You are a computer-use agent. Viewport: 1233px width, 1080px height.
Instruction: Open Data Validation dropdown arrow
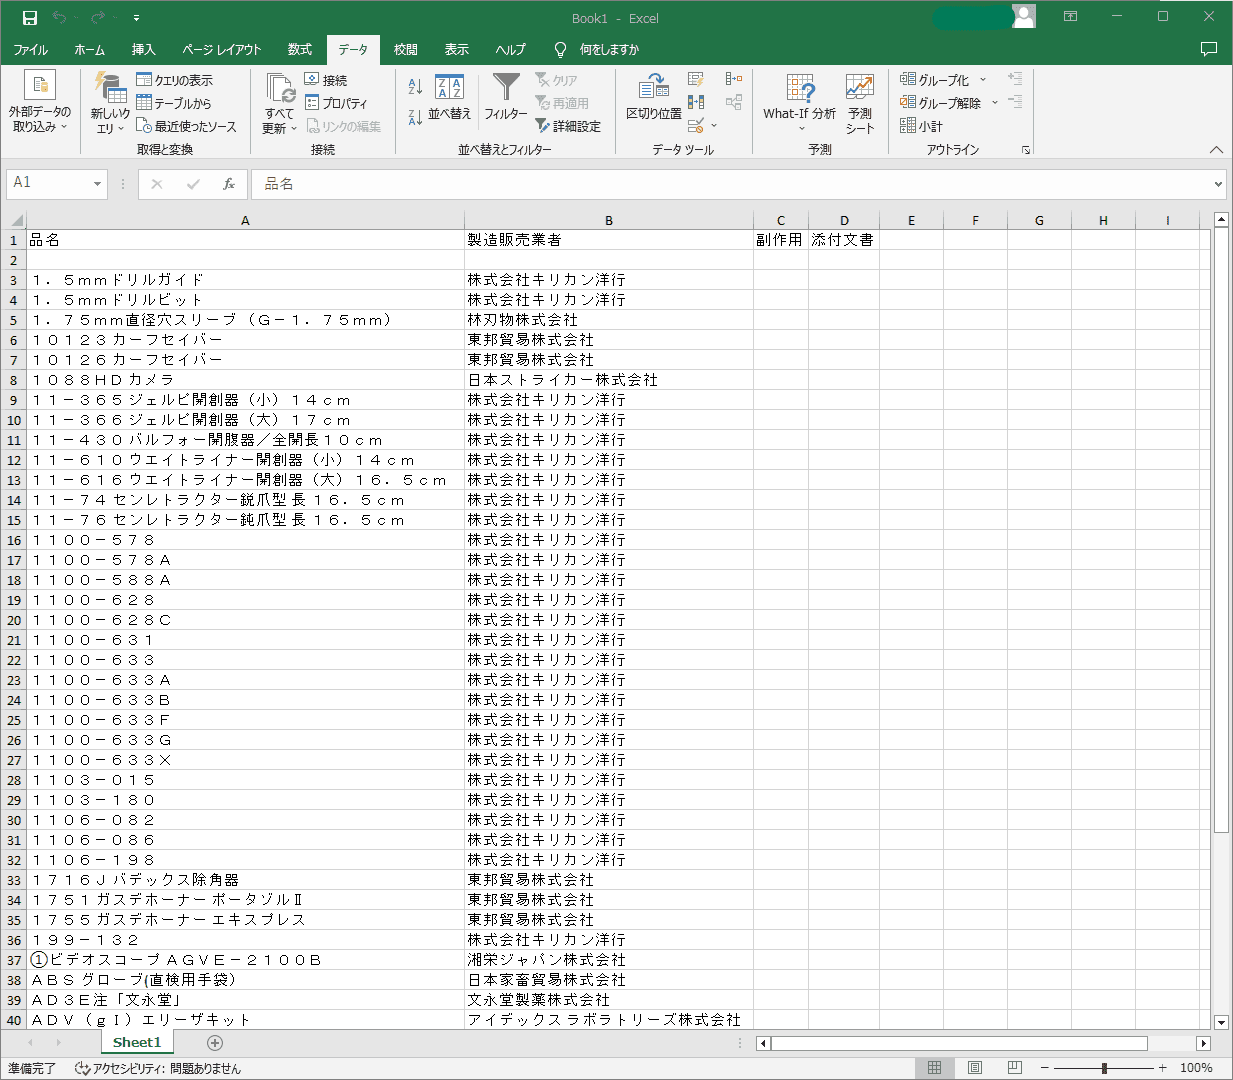pyautogui.click(x=714, y=126)
